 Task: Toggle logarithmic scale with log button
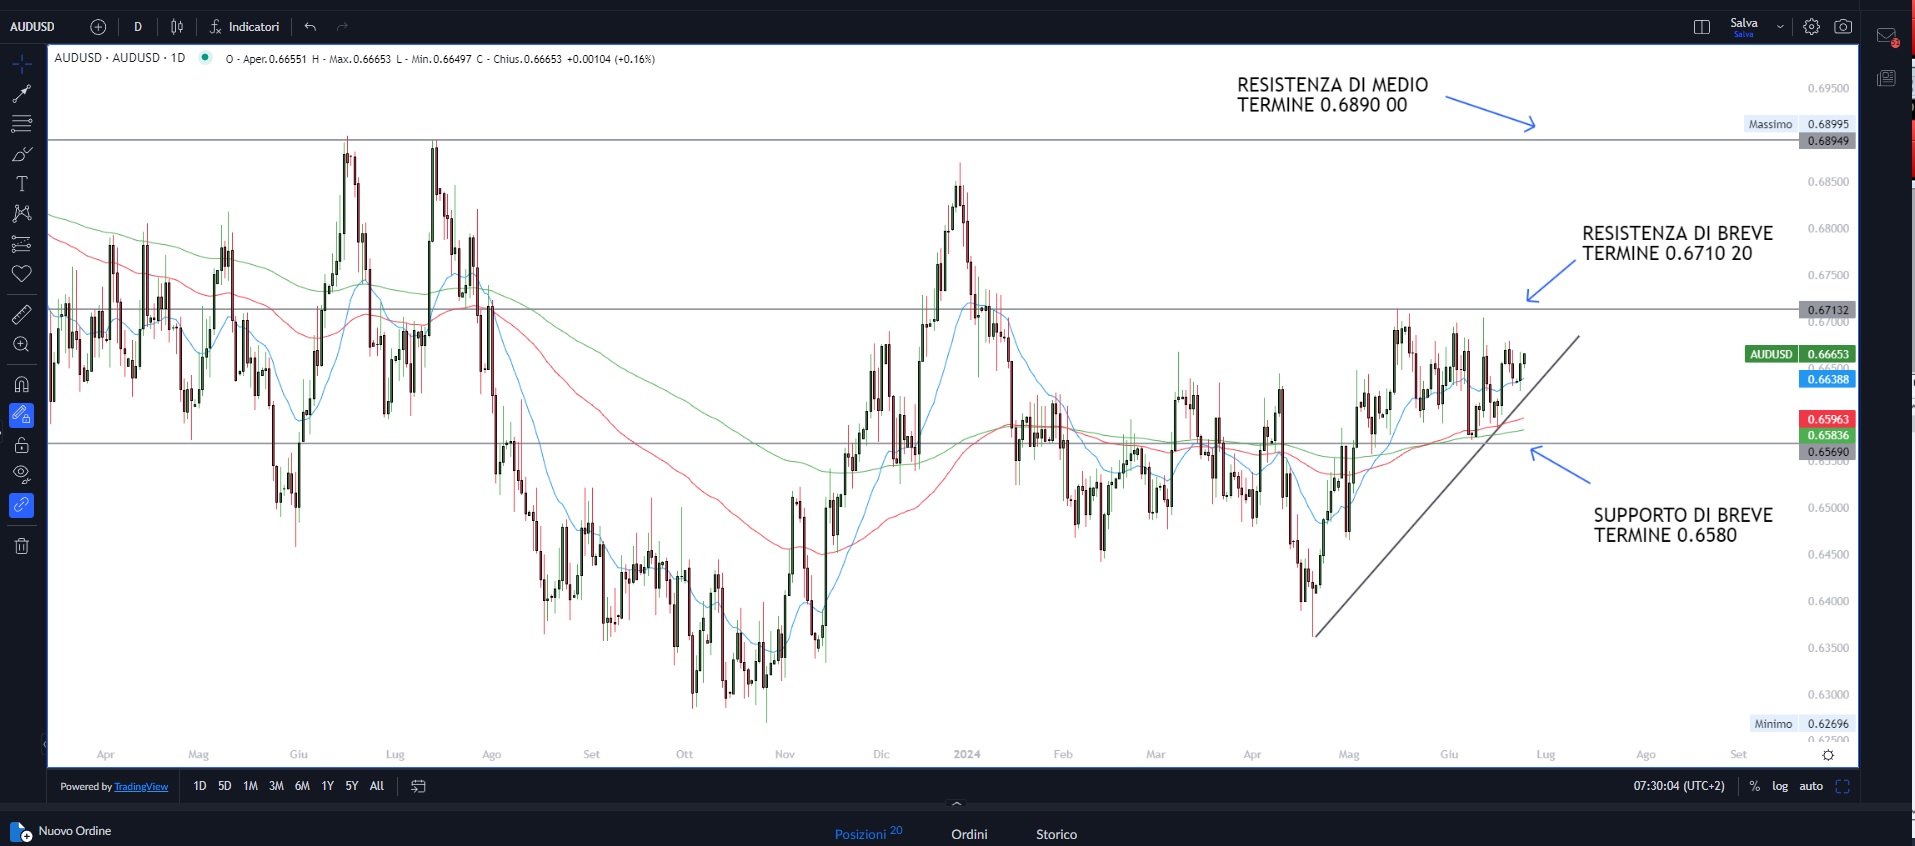click(1780, 786)
